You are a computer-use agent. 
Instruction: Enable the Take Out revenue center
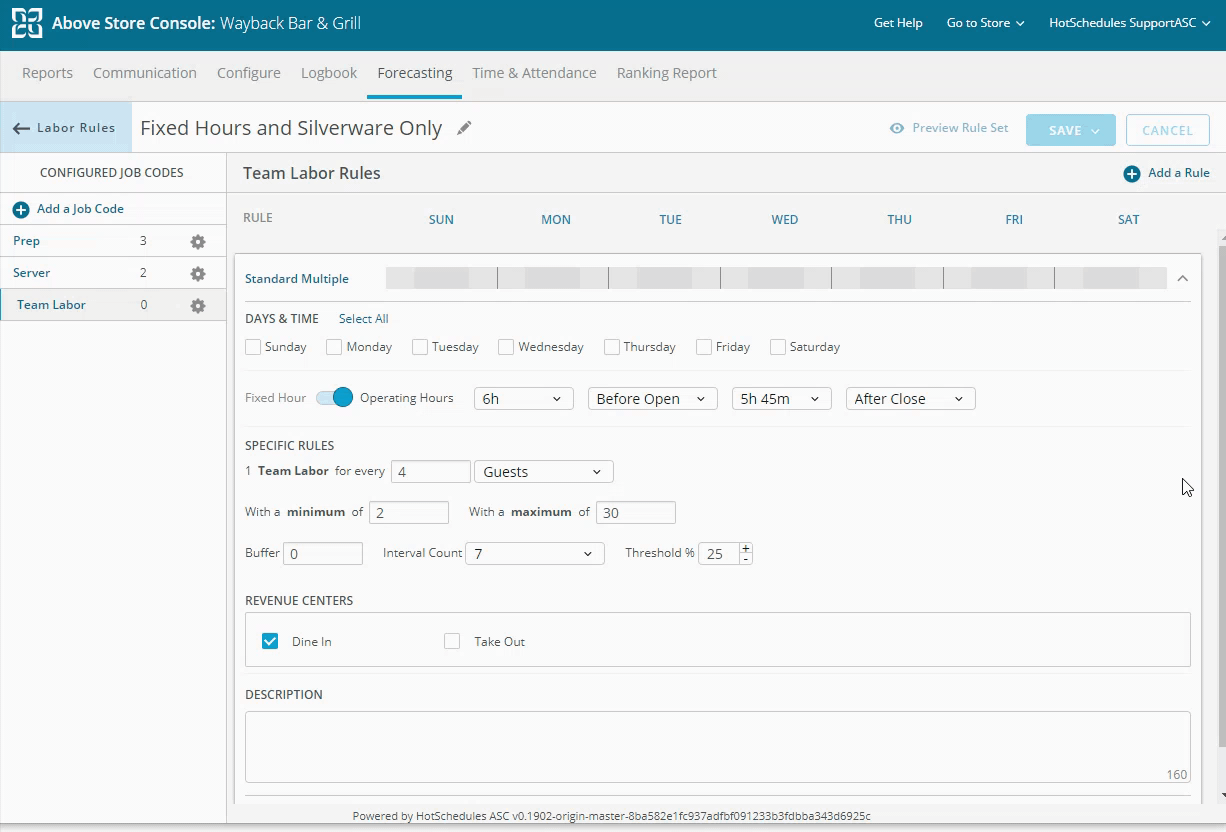pos(452,642)
